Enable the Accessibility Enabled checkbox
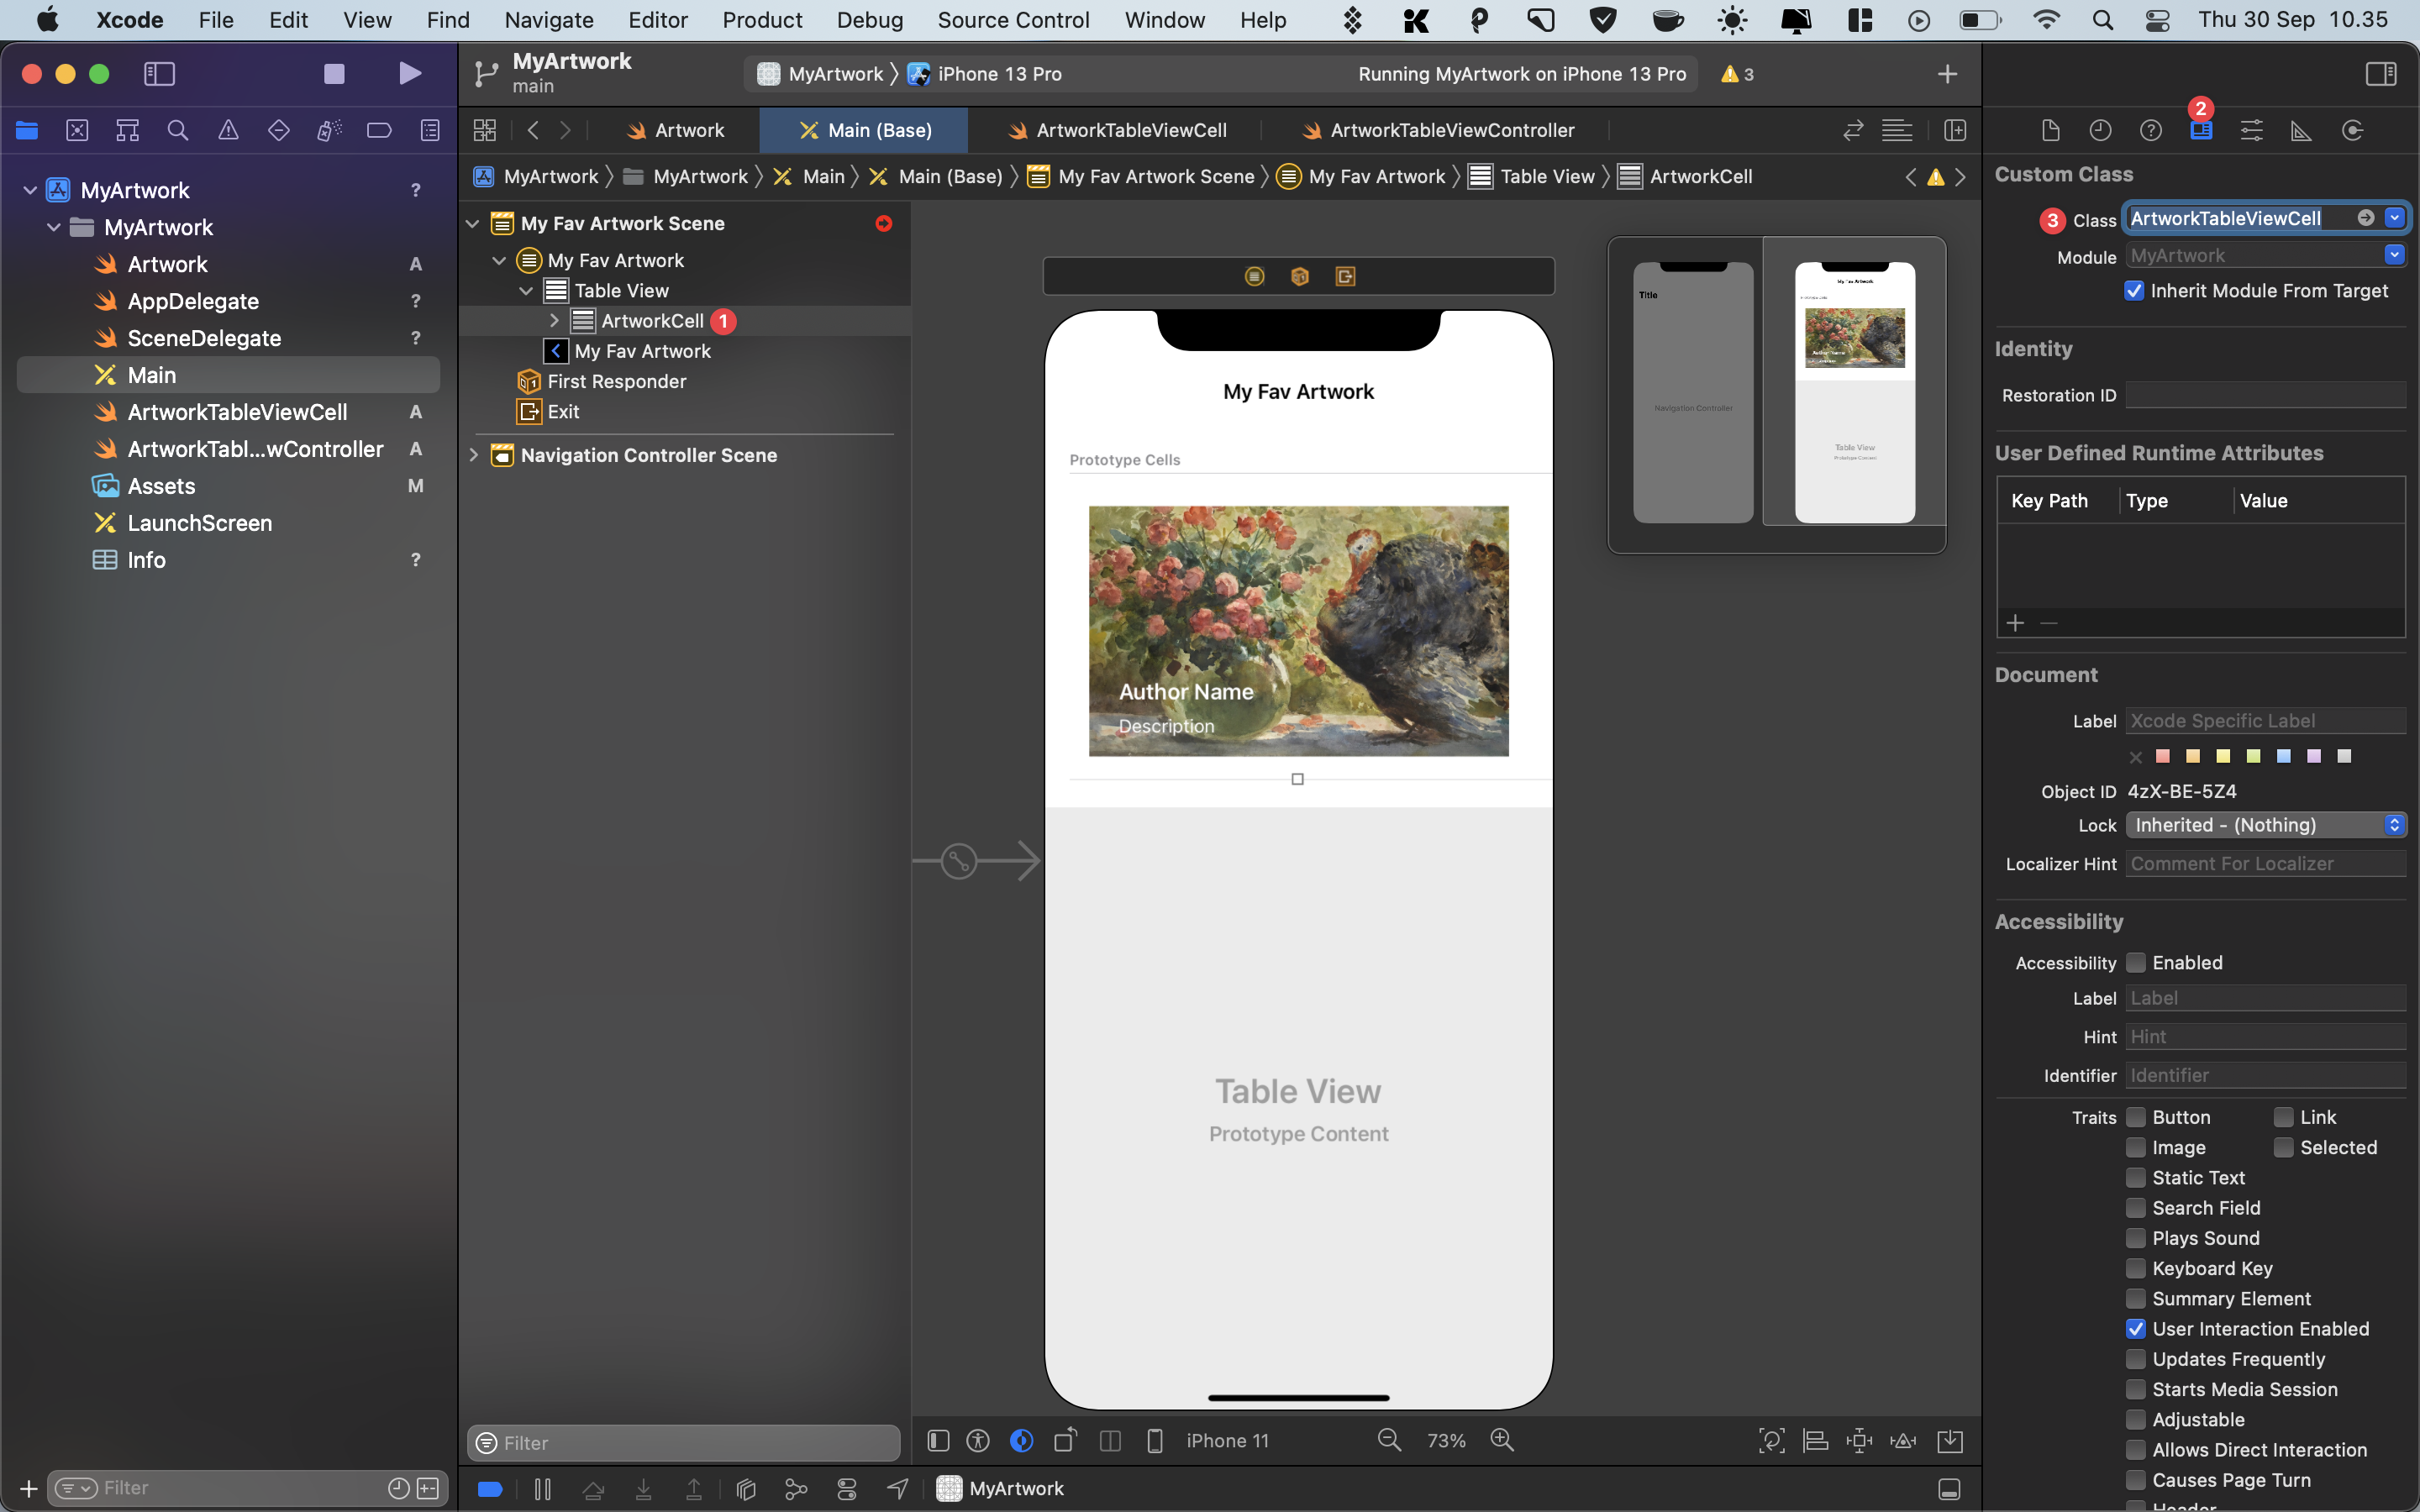Image resolution: width=2420 pixels, height=1512 pixels. 2135,963
